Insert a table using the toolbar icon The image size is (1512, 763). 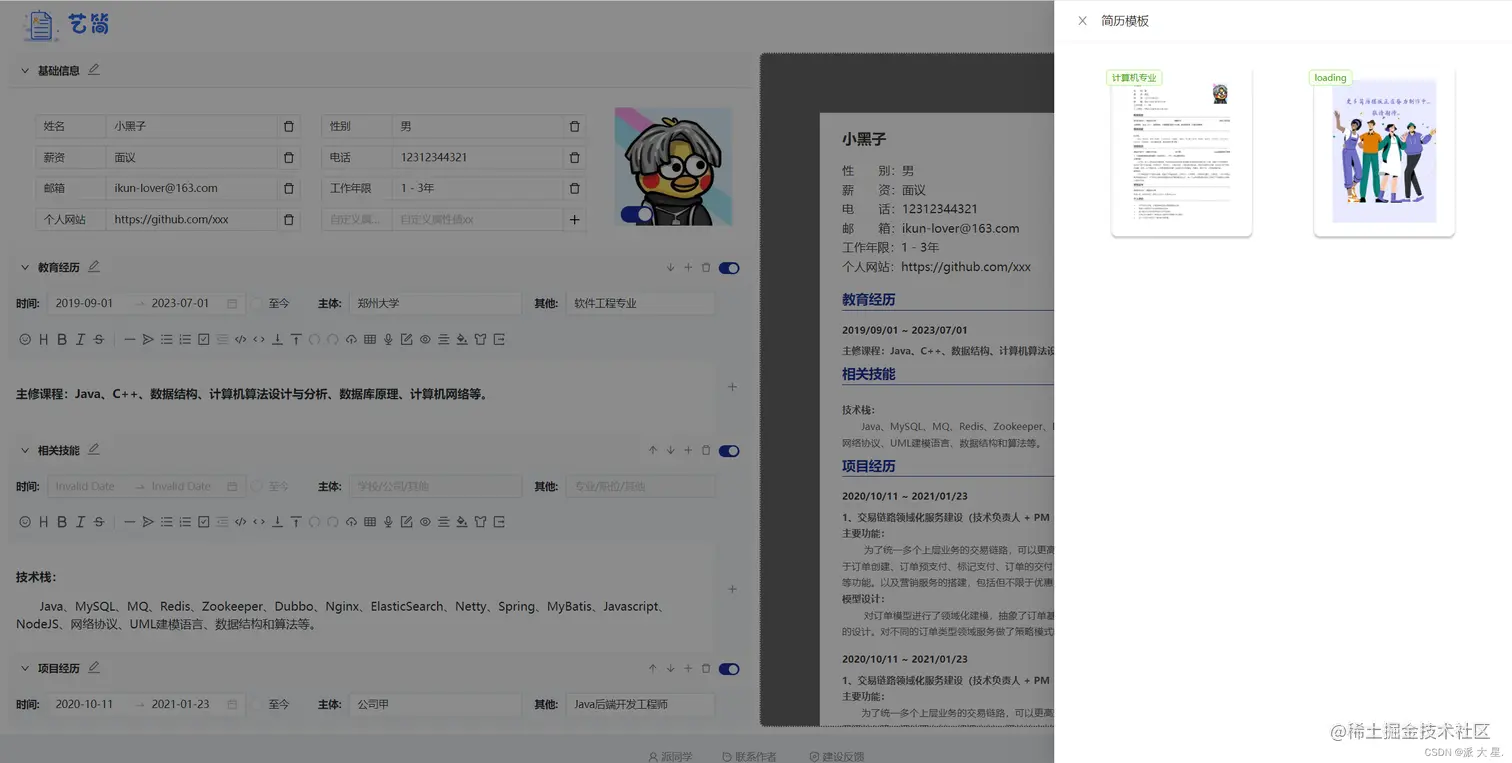(371, 338)
